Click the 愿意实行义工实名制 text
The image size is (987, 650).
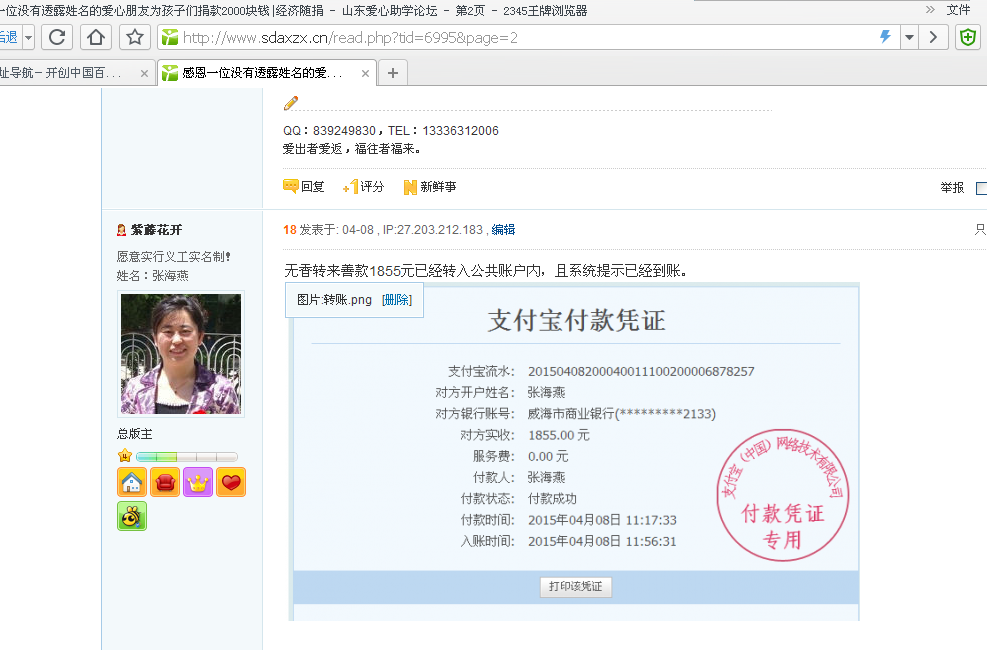(x=174, y=257)
